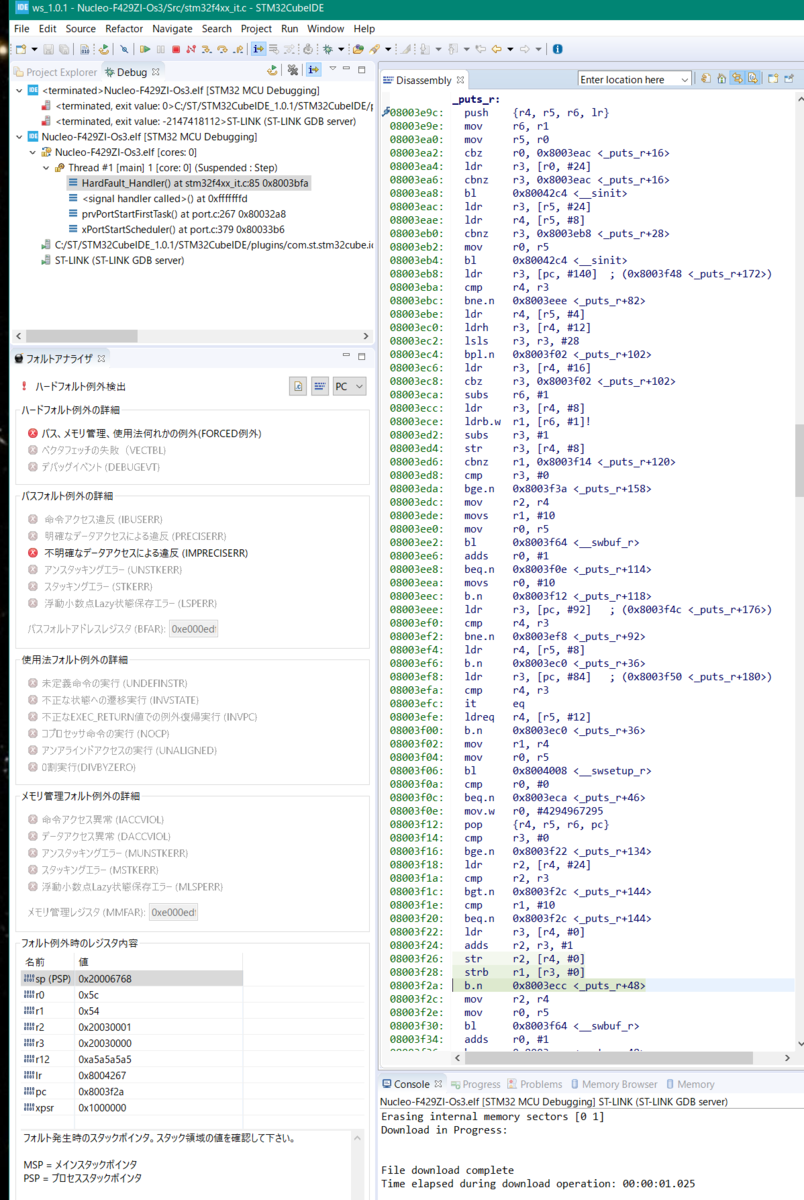Screen dimensions: 804x1200
Task: Click the Debug view's instruction stepping icon
Action: pyautogui.click(x=314, y=70)
